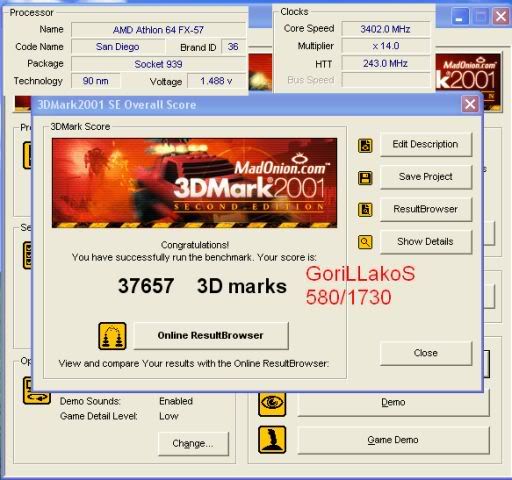Minimize the background window
The height and width of the screenshot is (480, 512).
460,16
